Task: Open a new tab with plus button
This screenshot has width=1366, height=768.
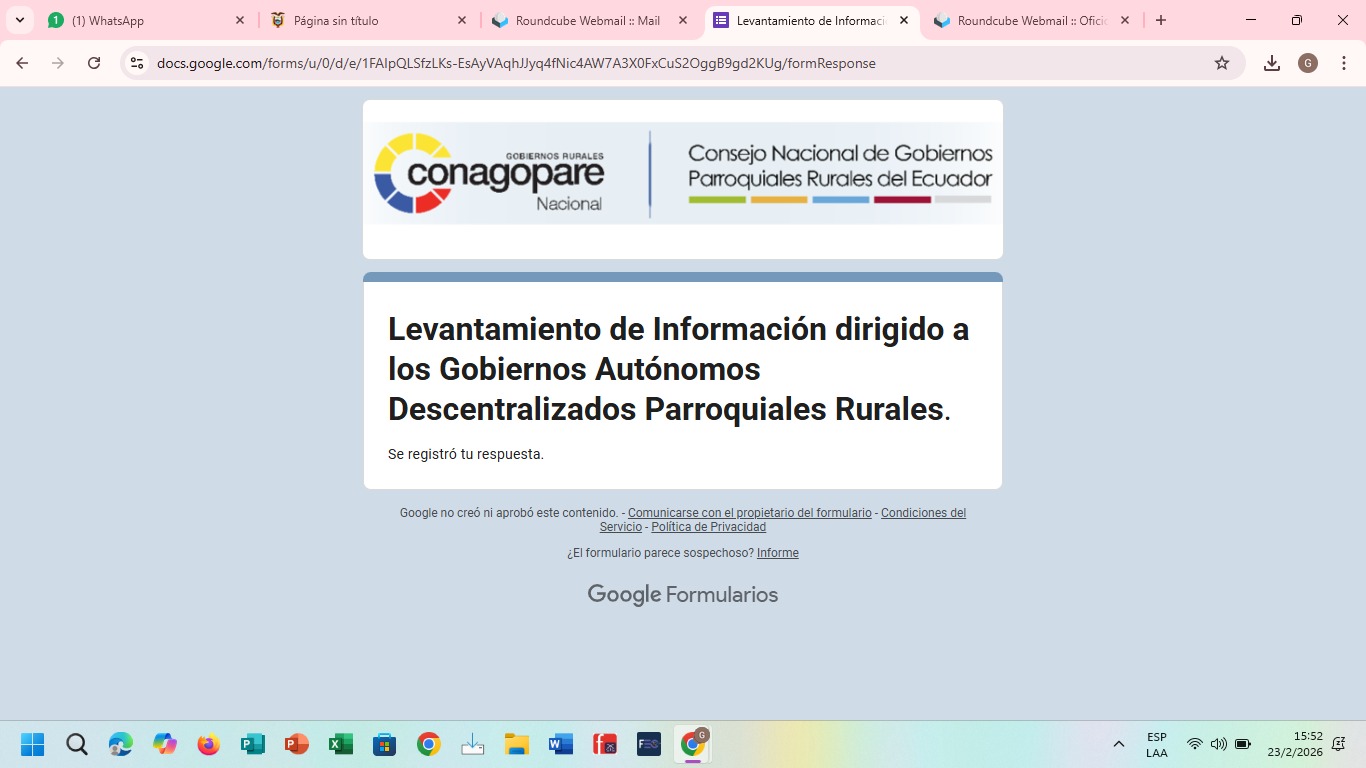Action: (1160, 20)
